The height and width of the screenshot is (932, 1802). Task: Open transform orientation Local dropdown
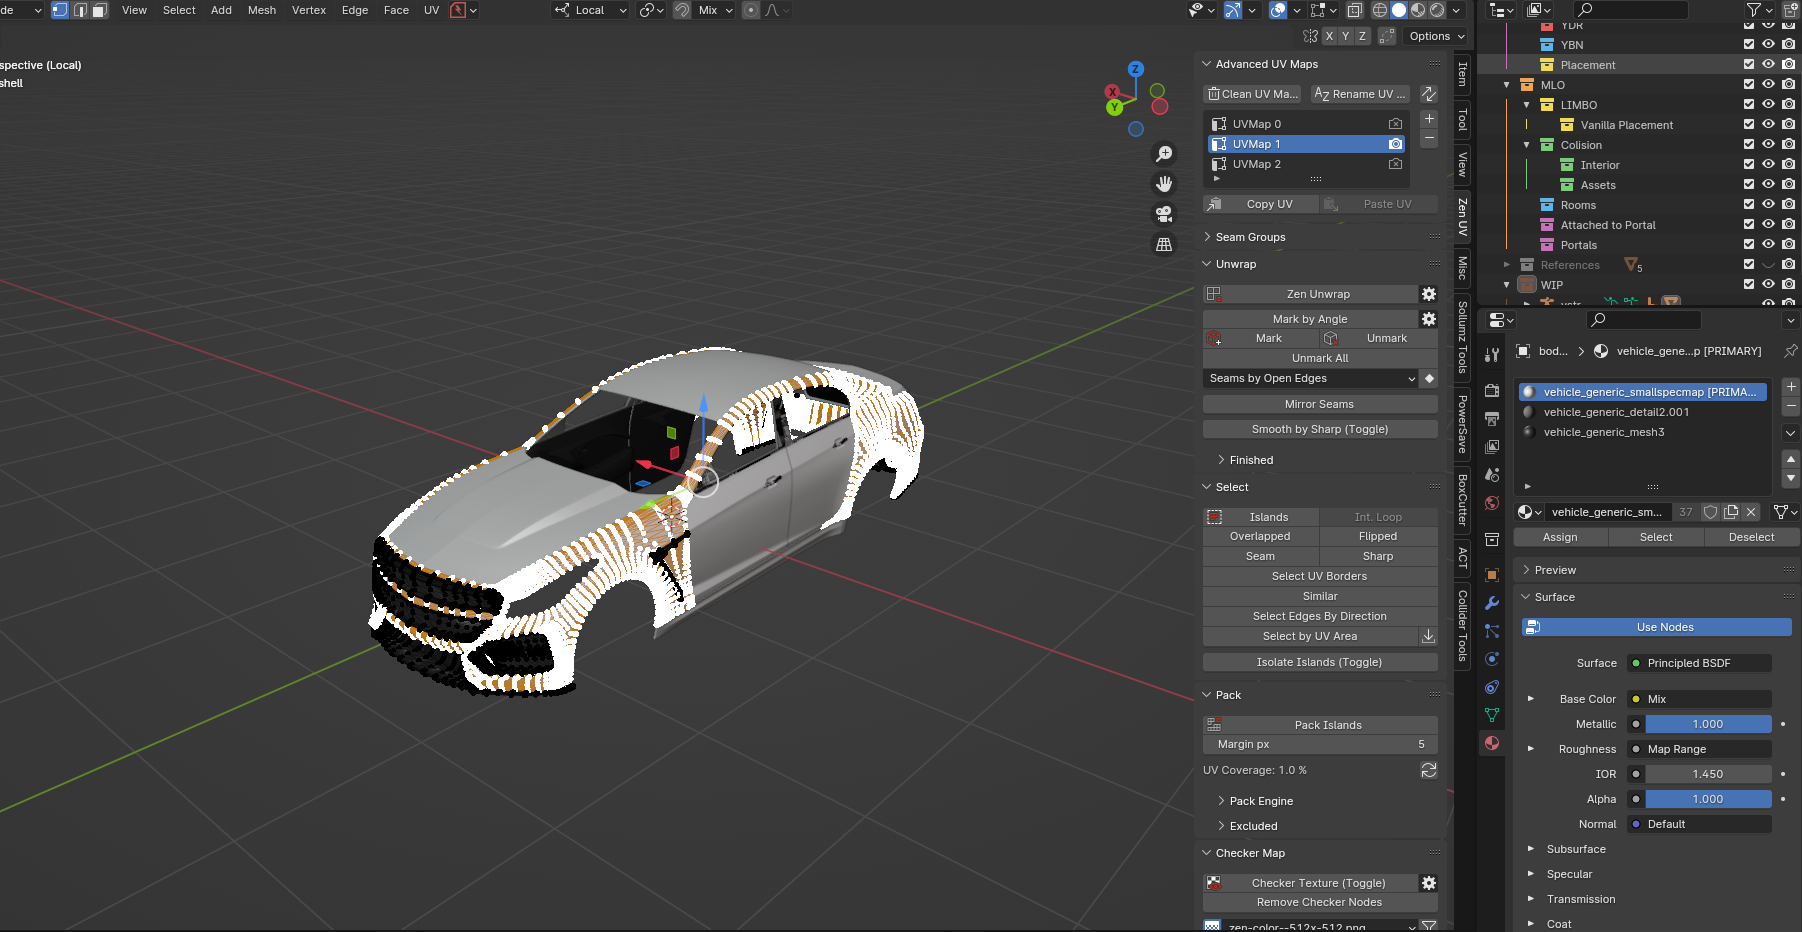(x=591, y=10)
